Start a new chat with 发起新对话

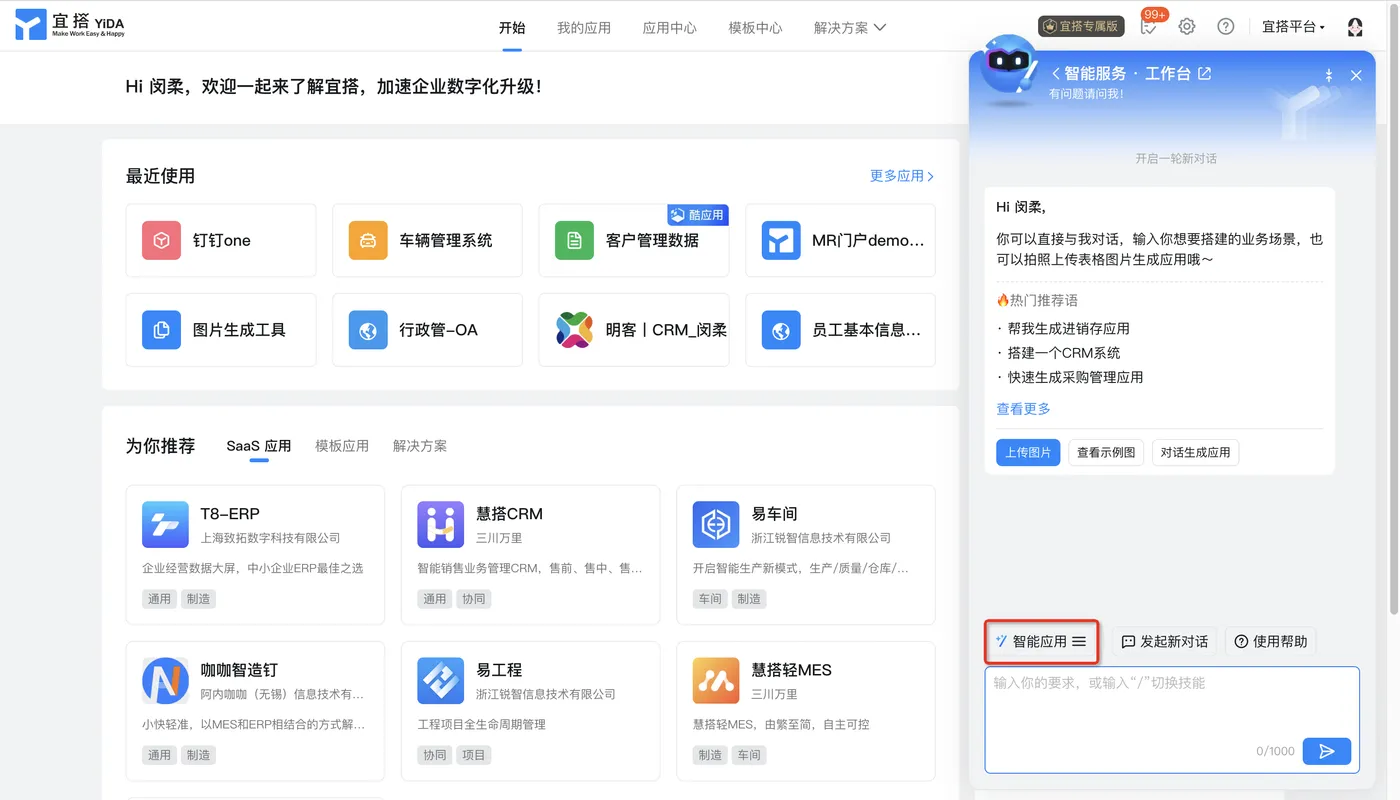tap(1165, 642)
